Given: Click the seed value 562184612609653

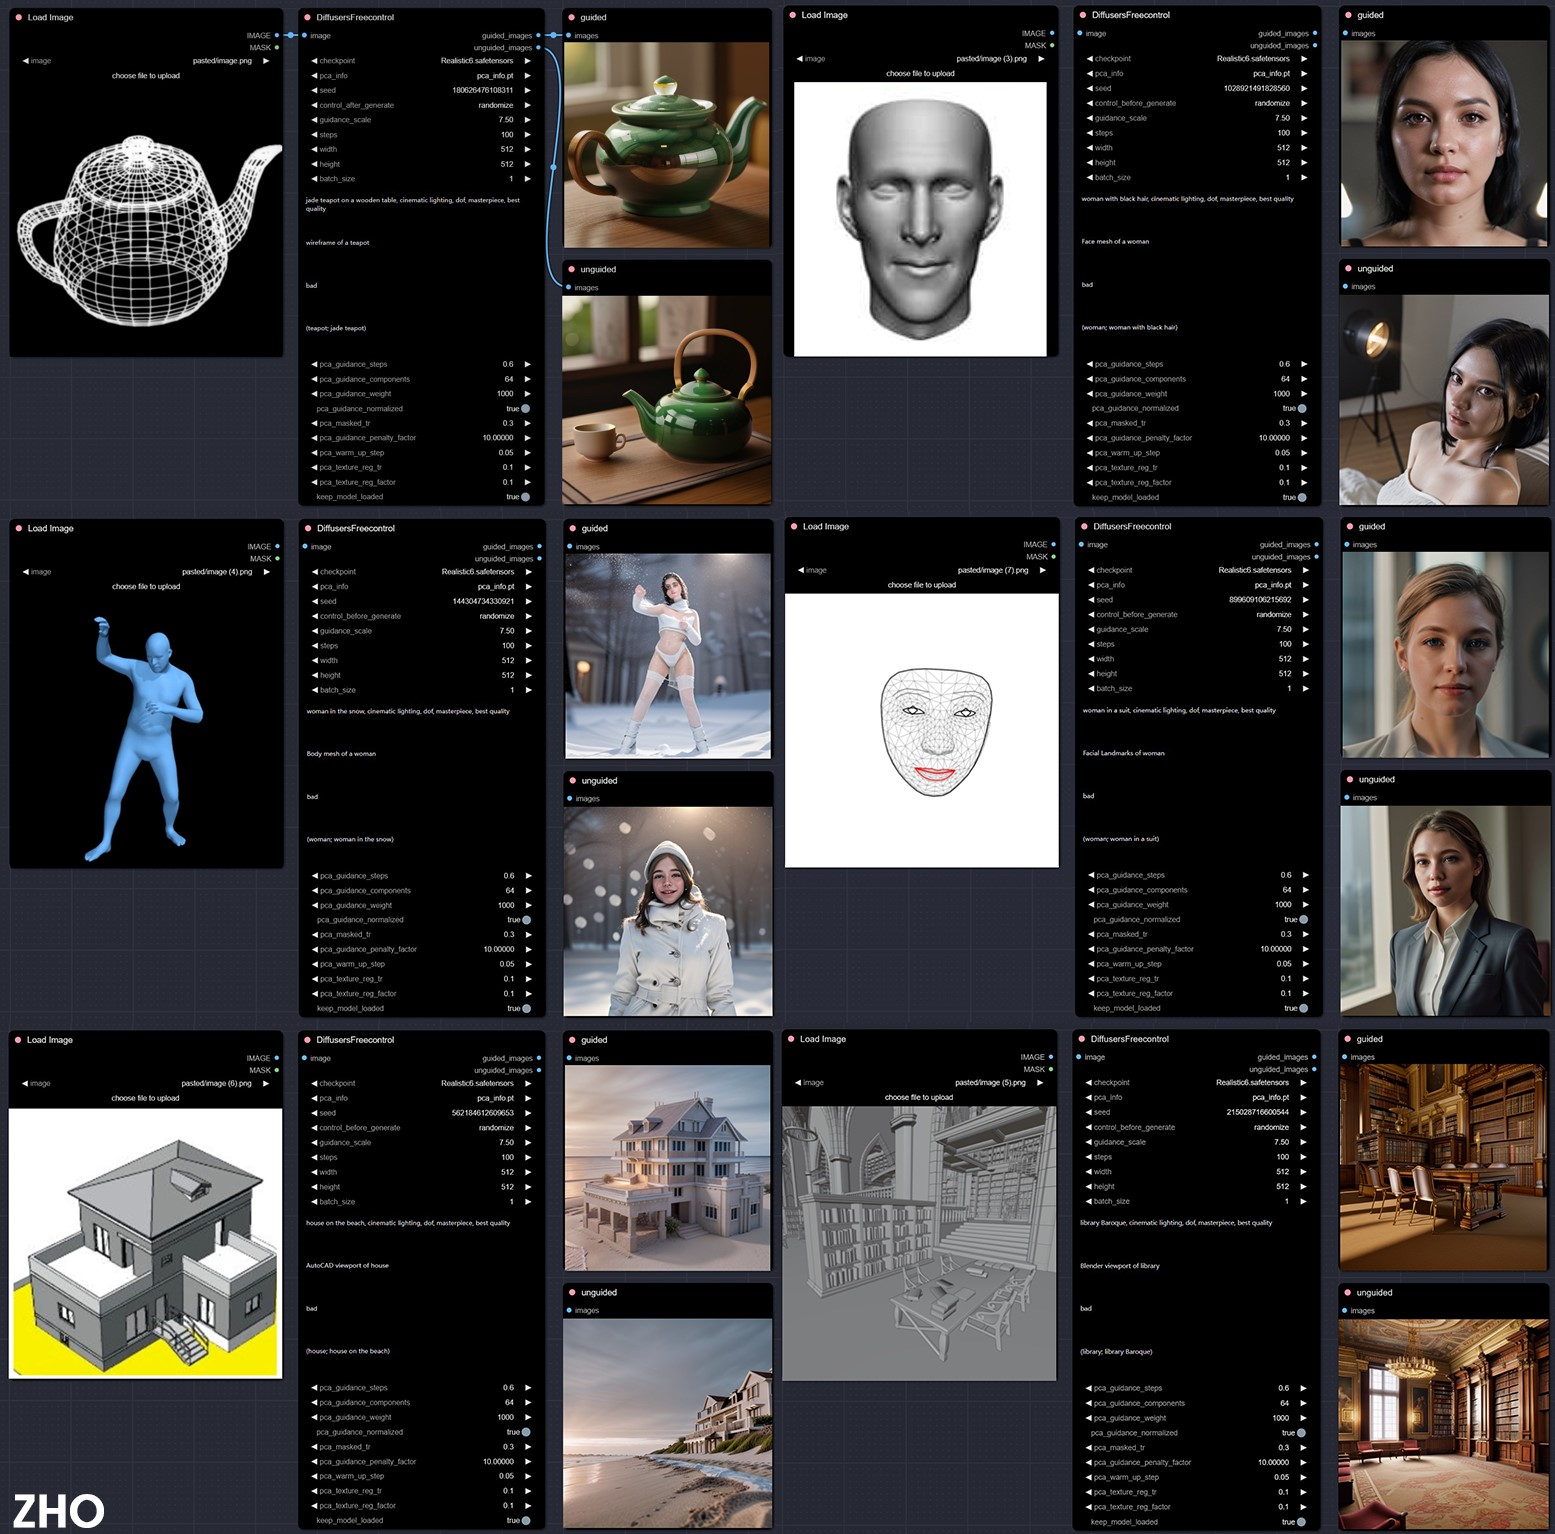Looking at the screenshot, I should point(483,1112).
